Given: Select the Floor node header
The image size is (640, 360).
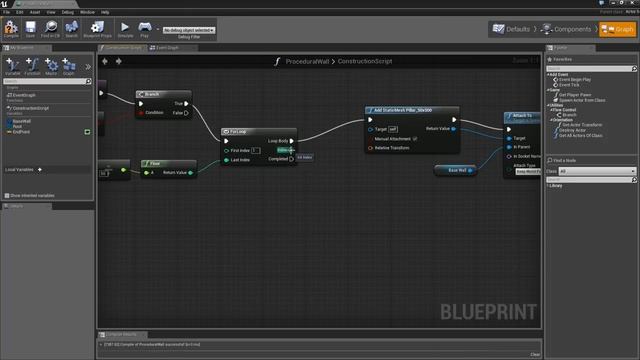Looking at the screenshot, I should point(169,163).
